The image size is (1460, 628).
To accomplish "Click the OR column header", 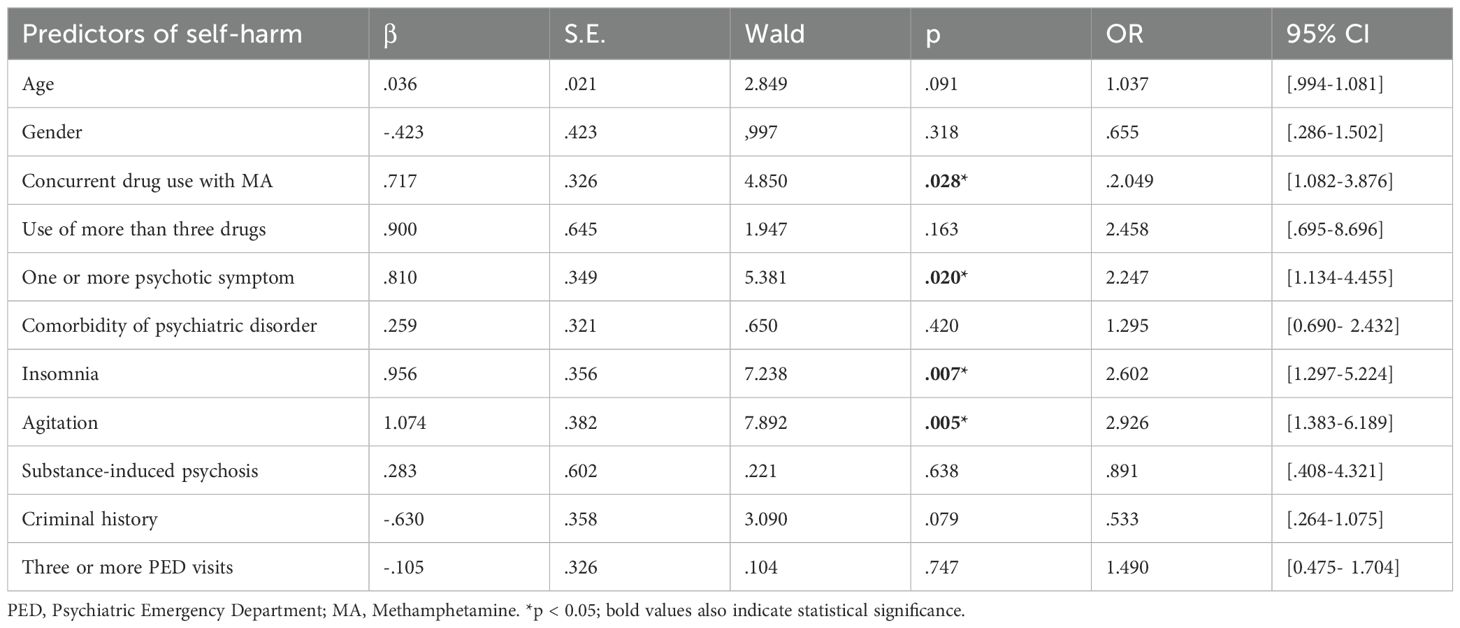I will pos(1124,33).
